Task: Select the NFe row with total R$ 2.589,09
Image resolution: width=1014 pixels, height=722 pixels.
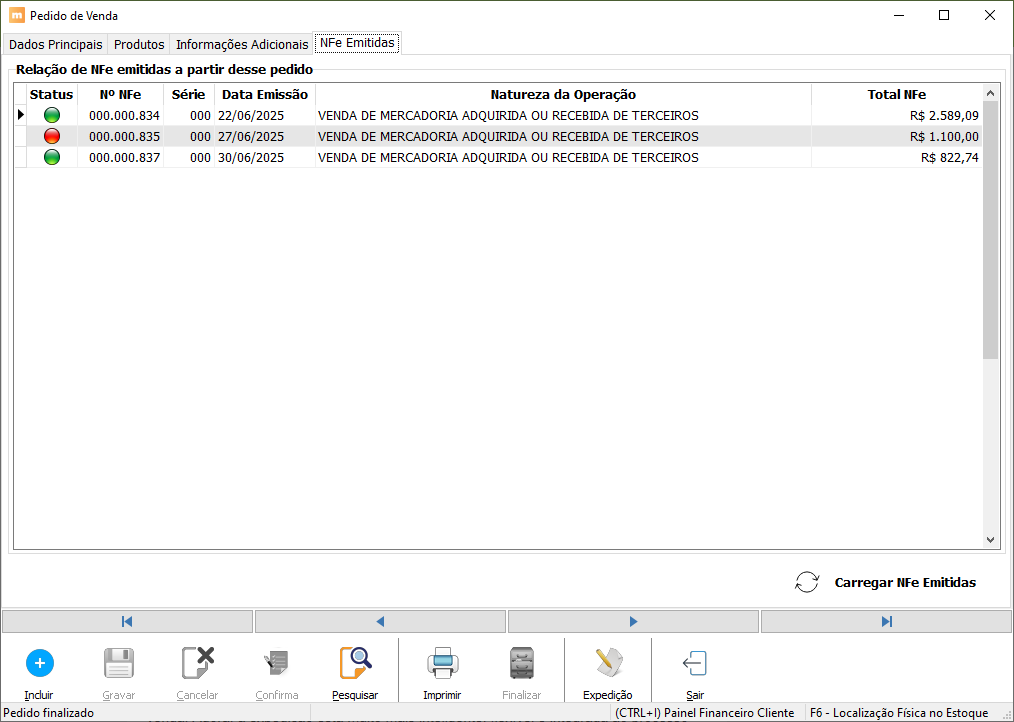Action: point(500,115)
